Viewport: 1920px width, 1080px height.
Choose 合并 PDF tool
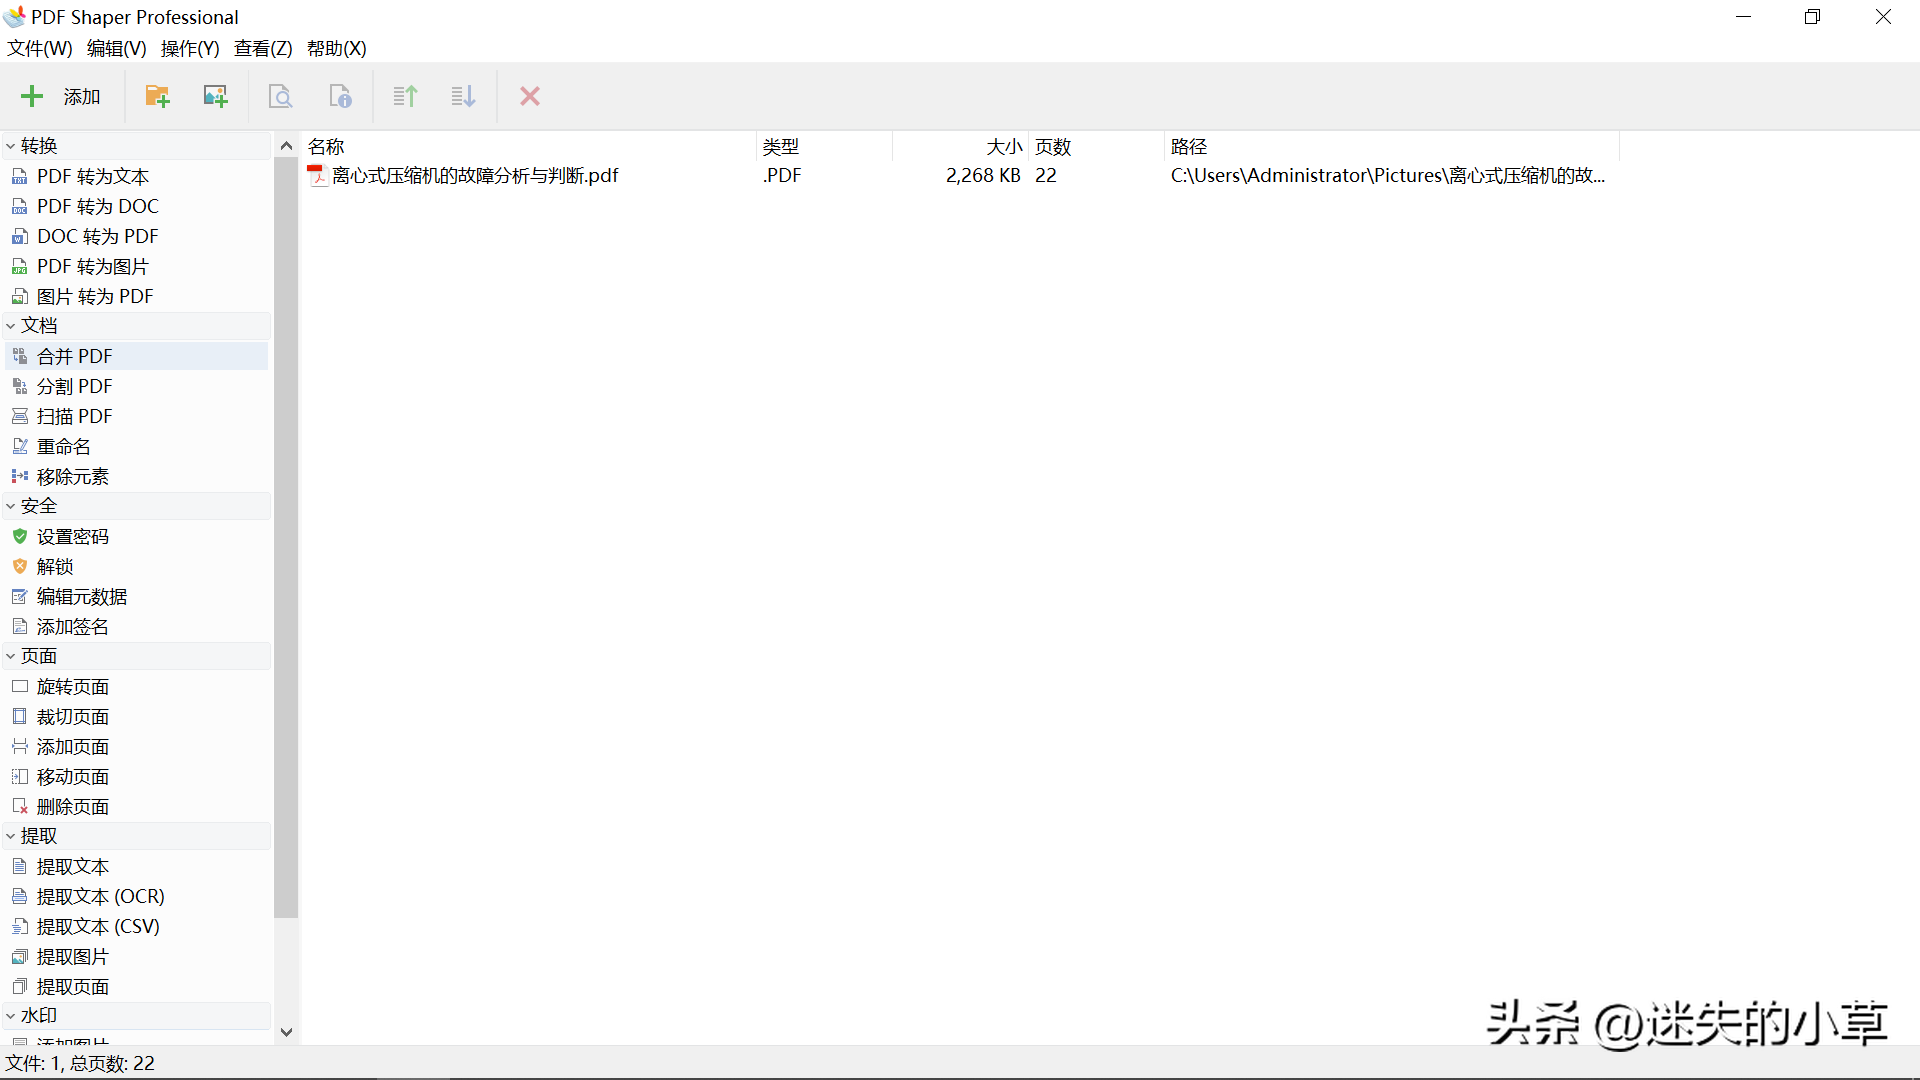[x=137, y=356]
